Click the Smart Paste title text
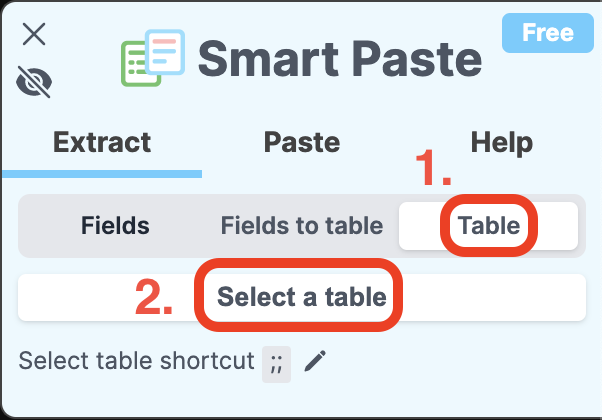602x420 pixels. click(340, 59)
